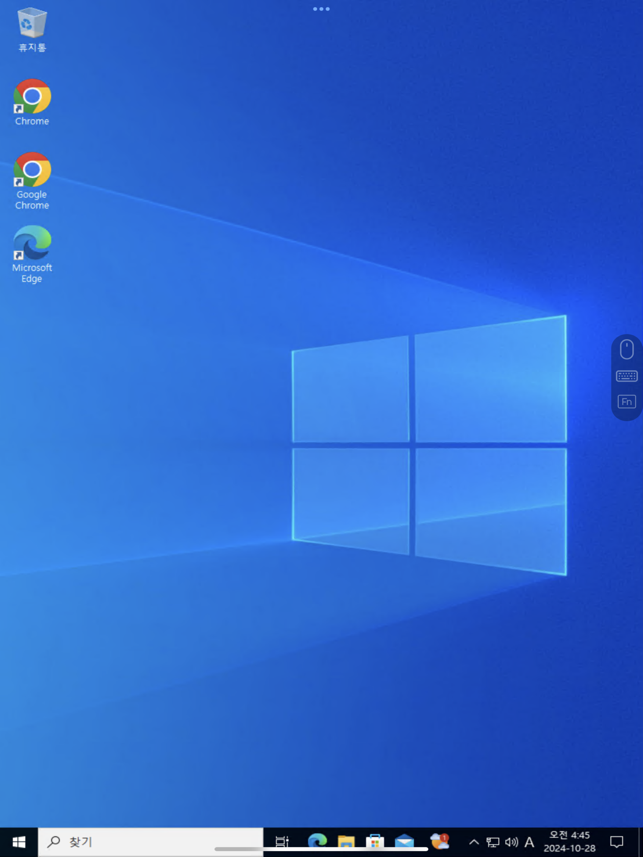Show the keyboard from the side panel
Screen dimensions: 643x857
point(627,376)
